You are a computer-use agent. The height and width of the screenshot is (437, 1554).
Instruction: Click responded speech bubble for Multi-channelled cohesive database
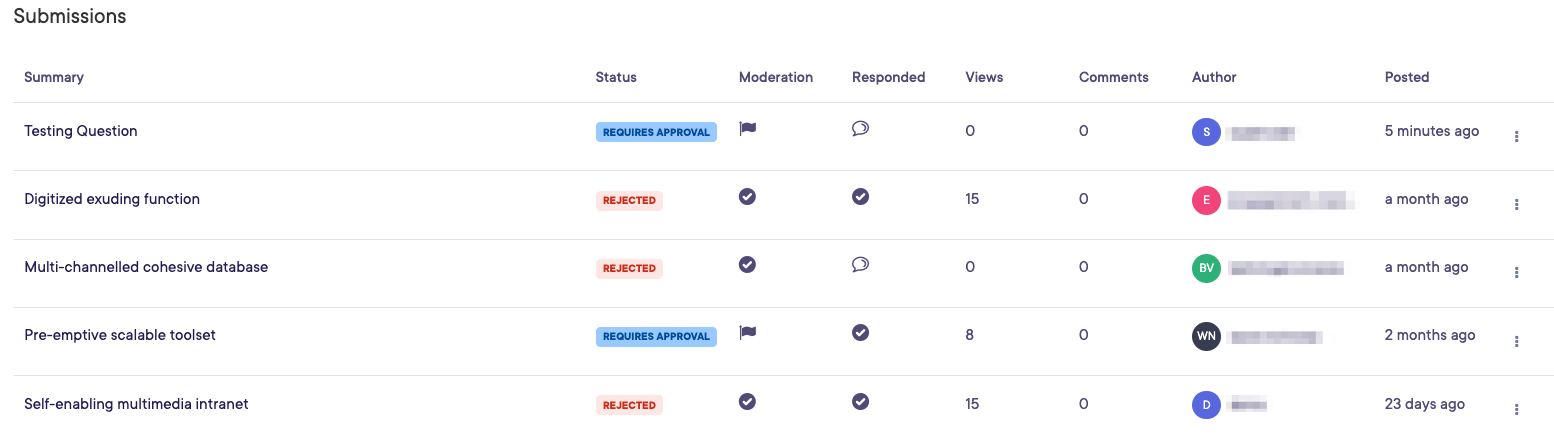pos(860,265)
